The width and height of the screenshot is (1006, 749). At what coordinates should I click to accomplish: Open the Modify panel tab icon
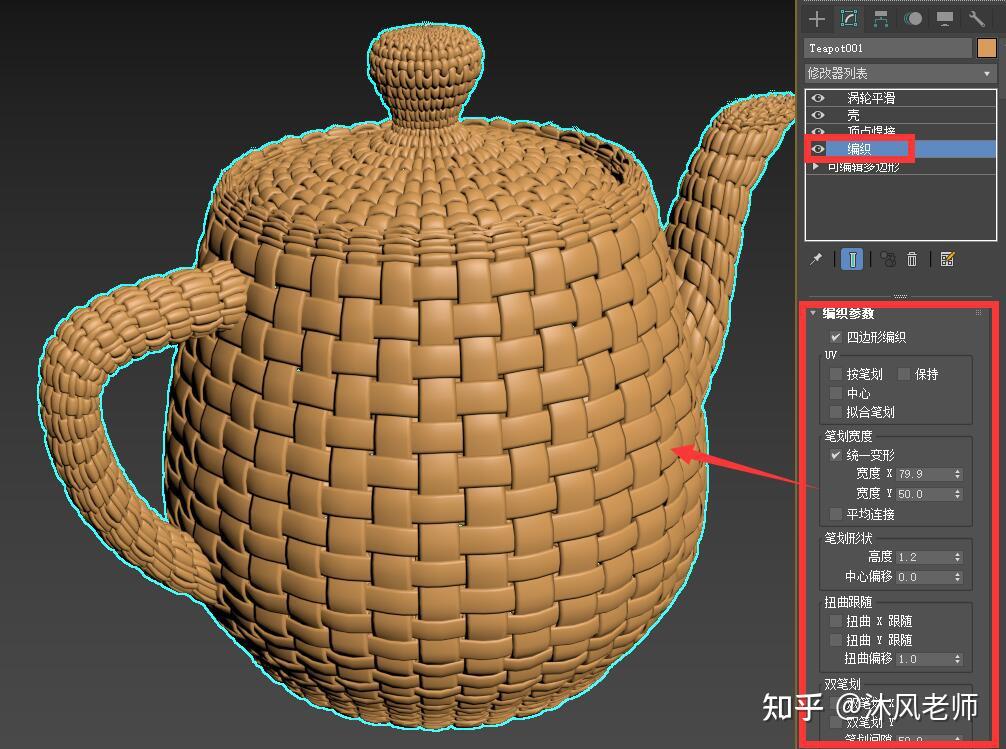pos(849,19)
